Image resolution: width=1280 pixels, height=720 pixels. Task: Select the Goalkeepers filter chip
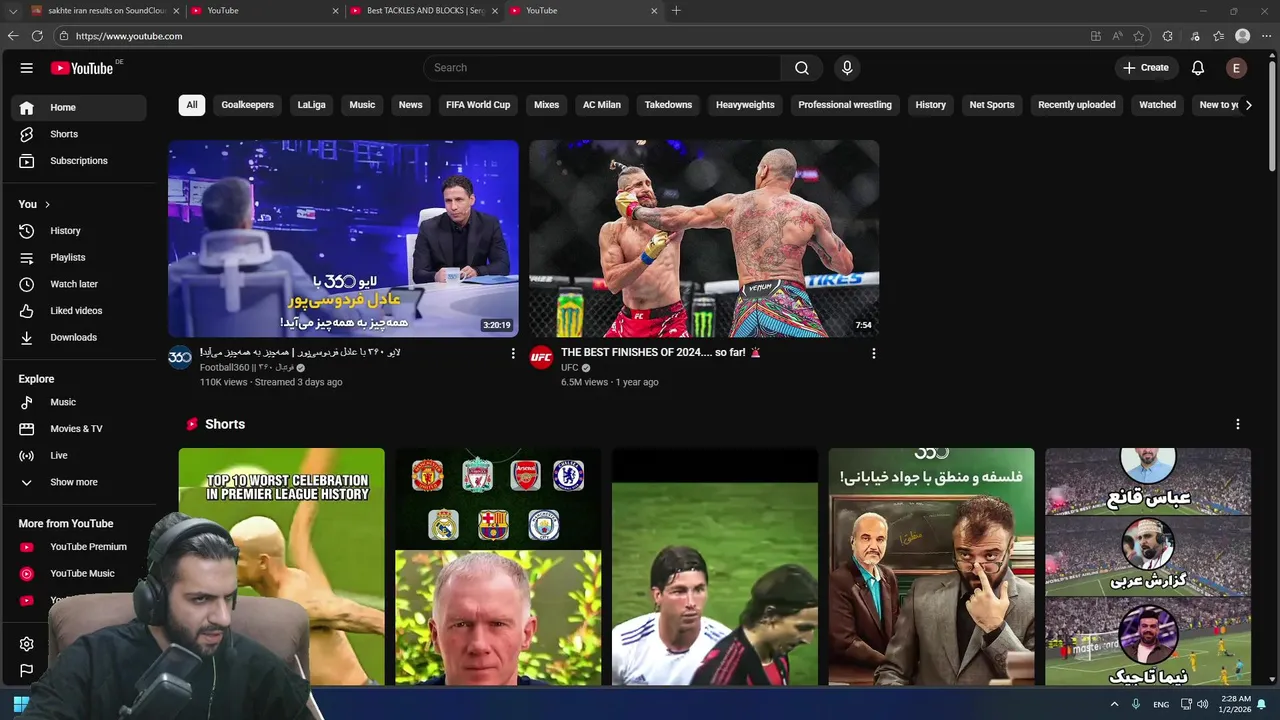tap(247, 105)
